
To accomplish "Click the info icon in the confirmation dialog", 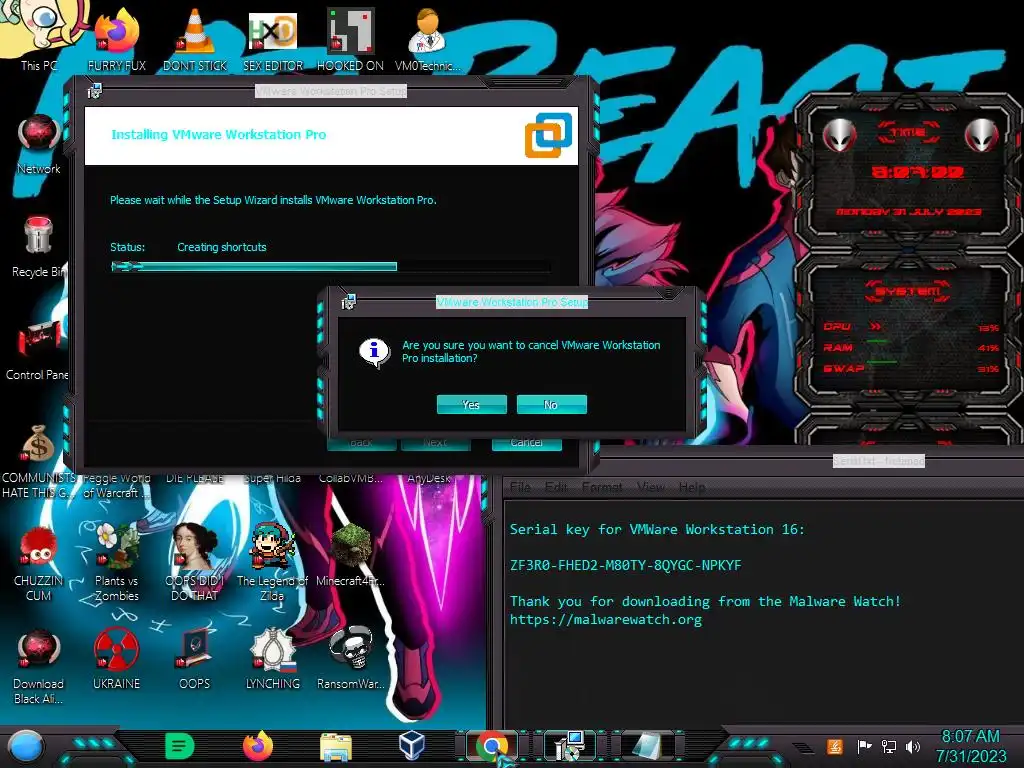I will (x=374, y=353).
